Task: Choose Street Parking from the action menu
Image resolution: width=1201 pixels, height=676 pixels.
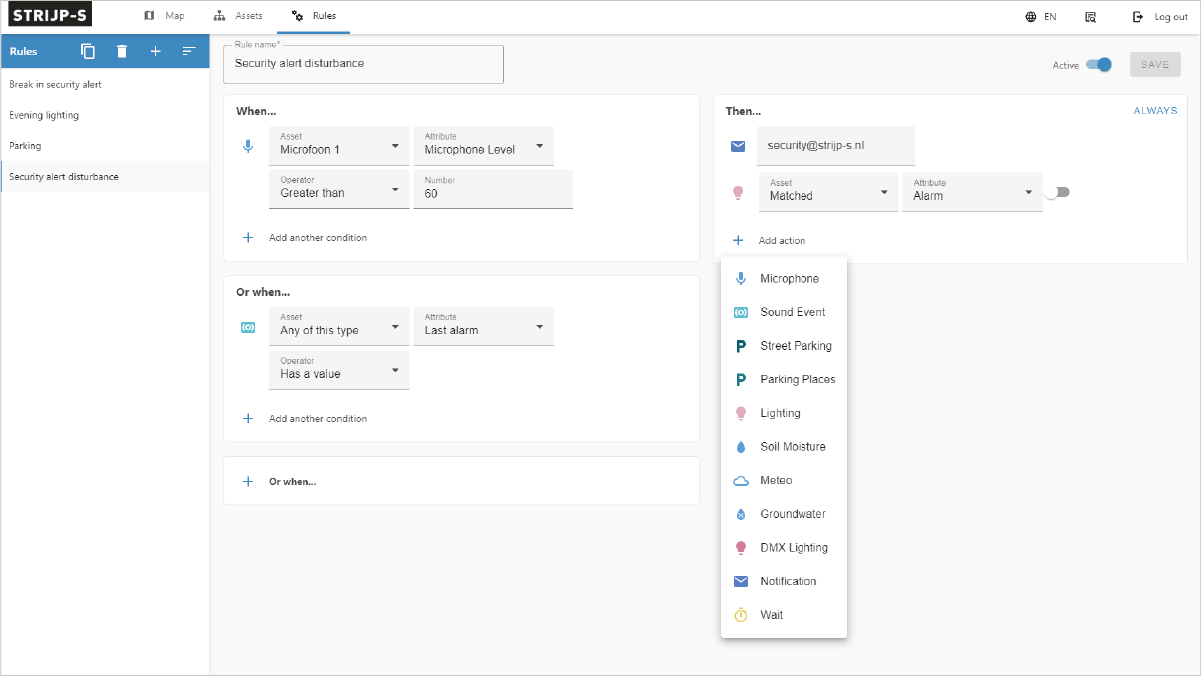Action: click(784, 346)
